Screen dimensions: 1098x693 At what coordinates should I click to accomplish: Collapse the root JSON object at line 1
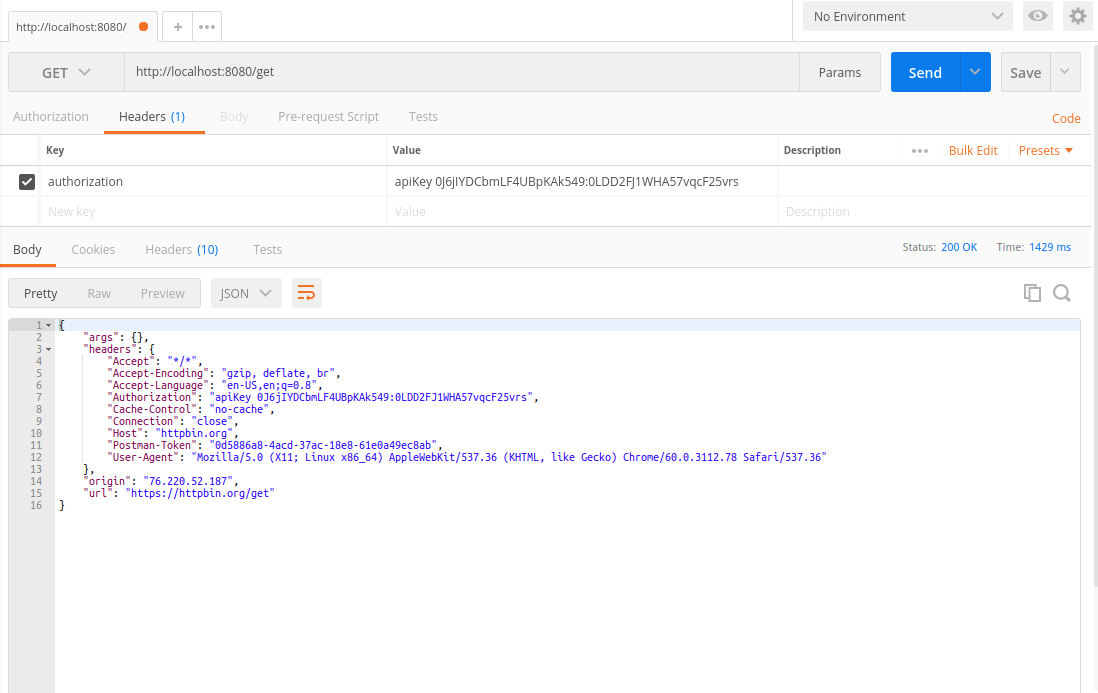pyautogui.click(x=48, y=326)
